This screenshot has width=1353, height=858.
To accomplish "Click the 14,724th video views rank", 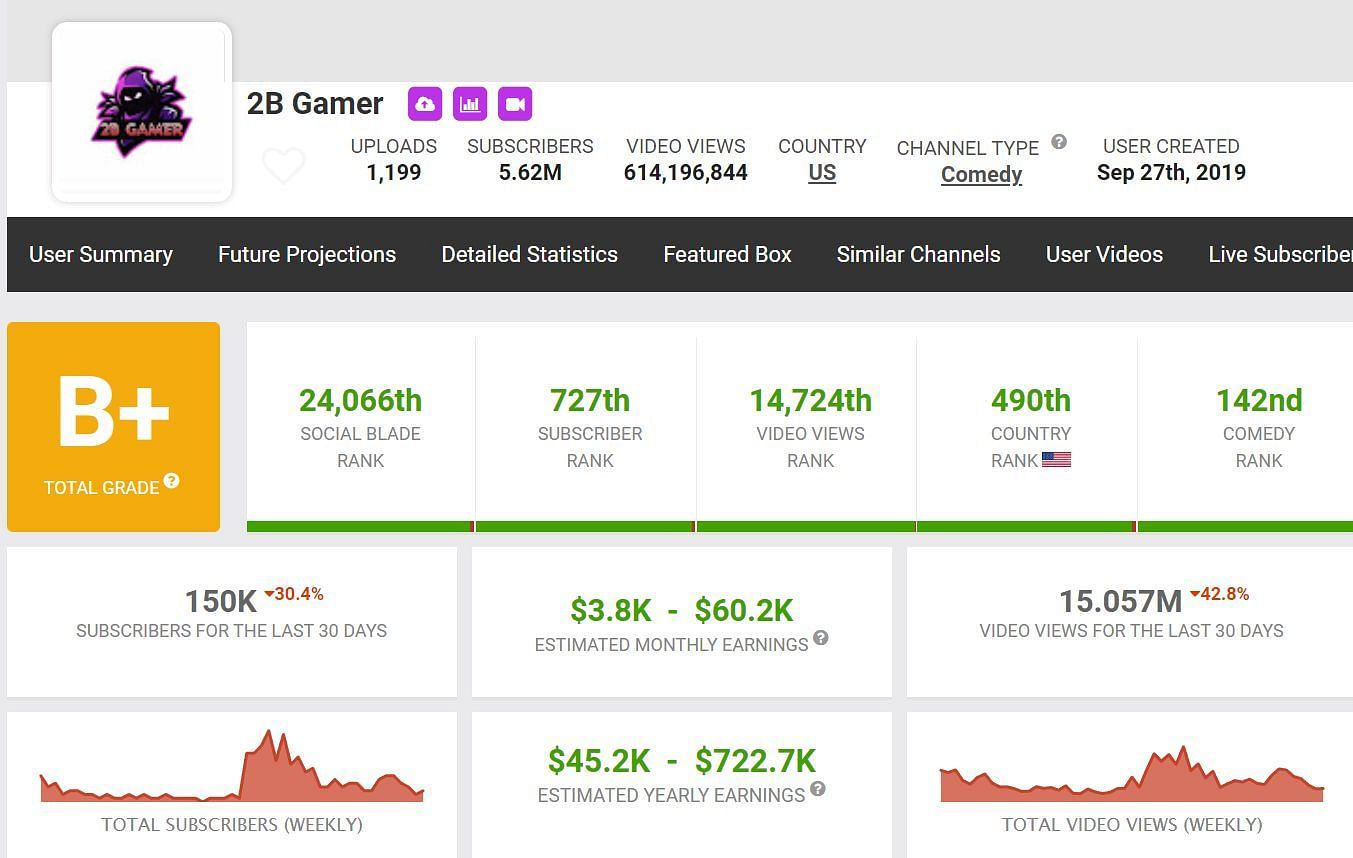I will pyautogui.click(x=811, y=401).
